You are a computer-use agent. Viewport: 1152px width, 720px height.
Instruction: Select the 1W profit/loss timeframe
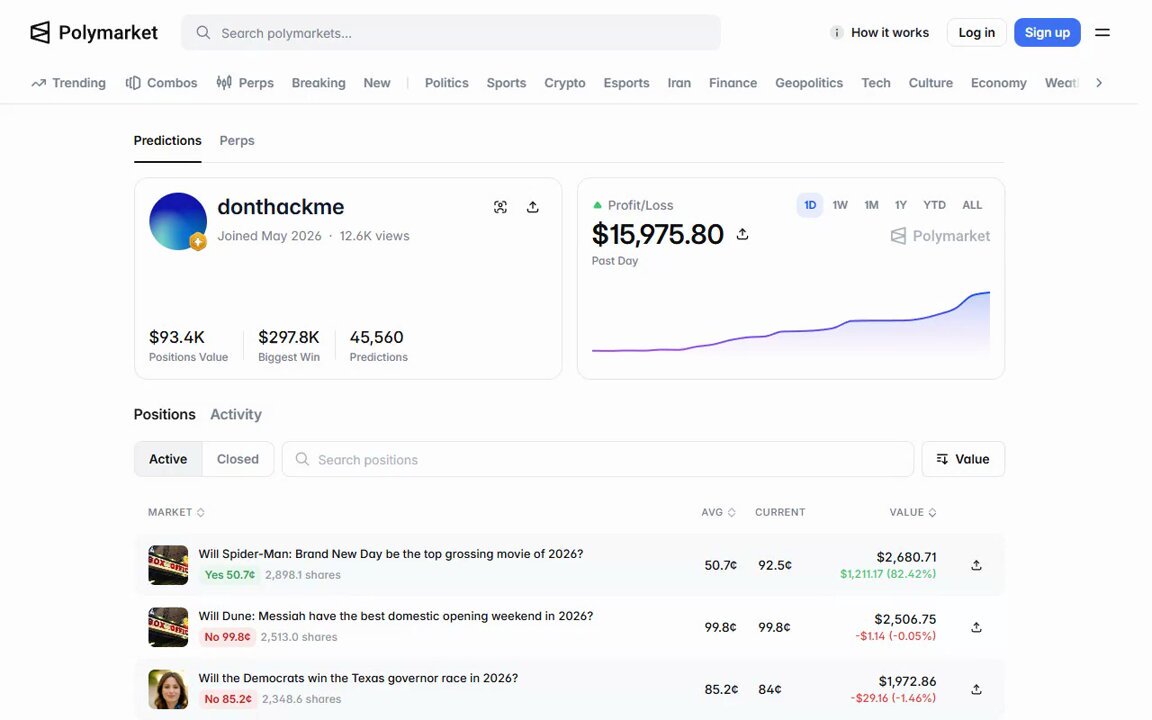pyautogui.click(x=840, y=205)
